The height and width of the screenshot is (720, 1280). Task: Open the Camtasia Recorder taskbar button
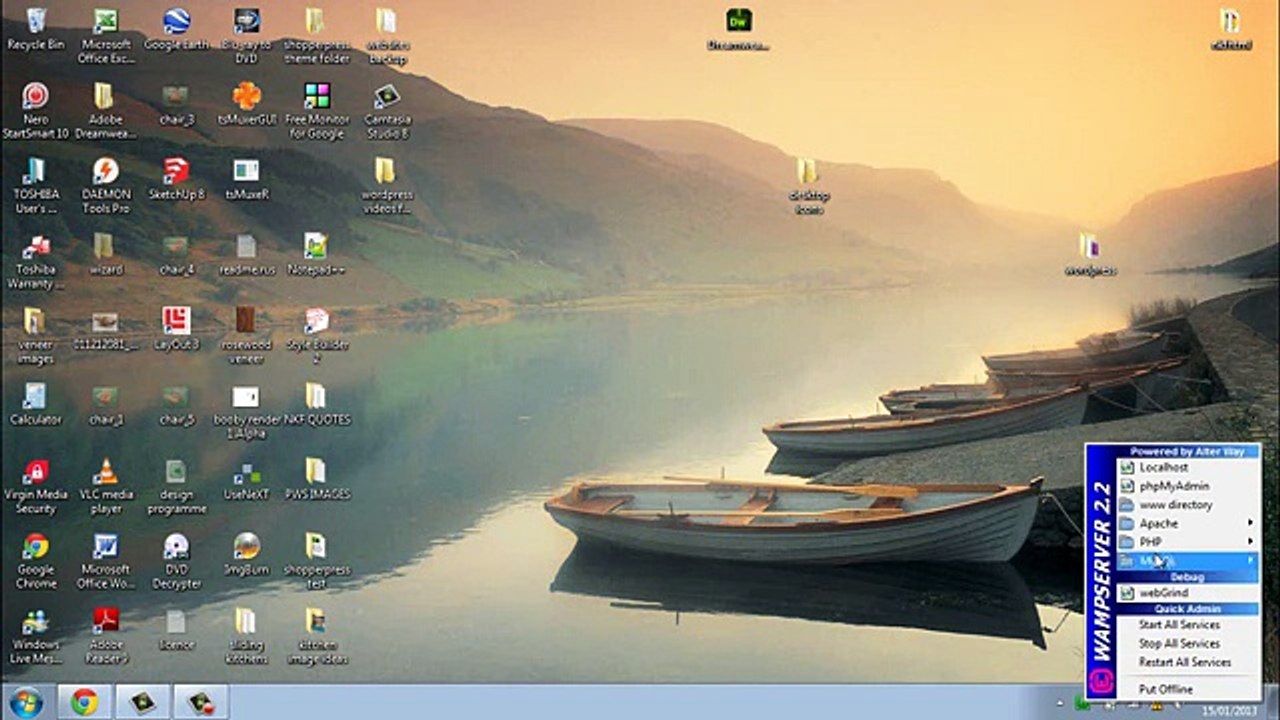point(200,702)
